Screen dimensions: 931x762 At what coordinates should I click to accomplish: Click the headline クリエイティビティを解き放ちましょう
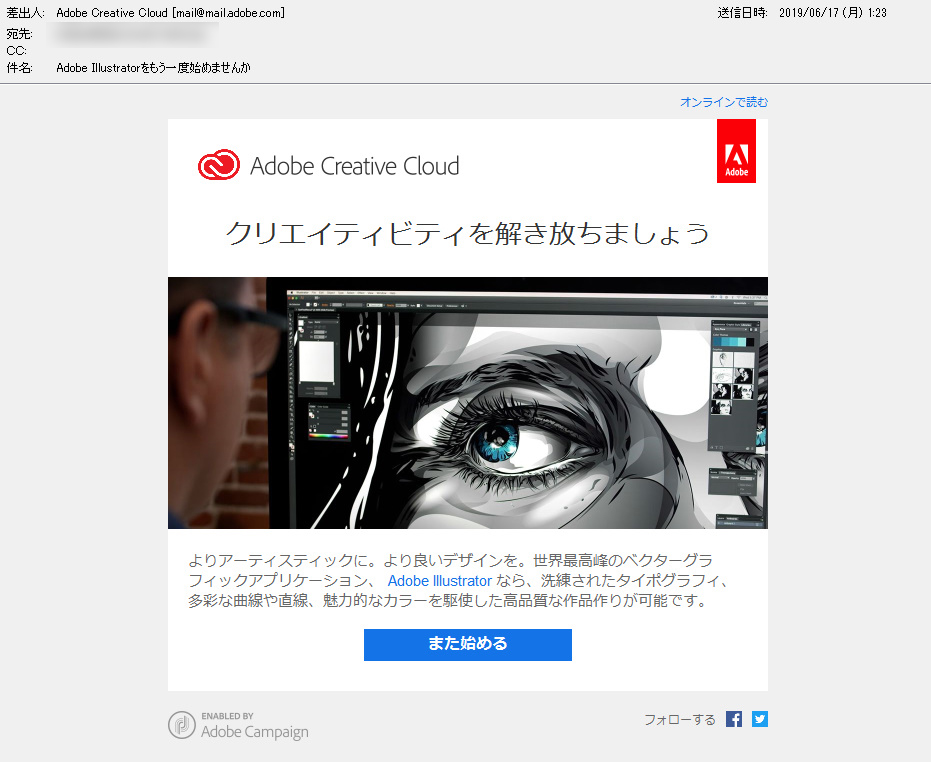tap(467, 233)
